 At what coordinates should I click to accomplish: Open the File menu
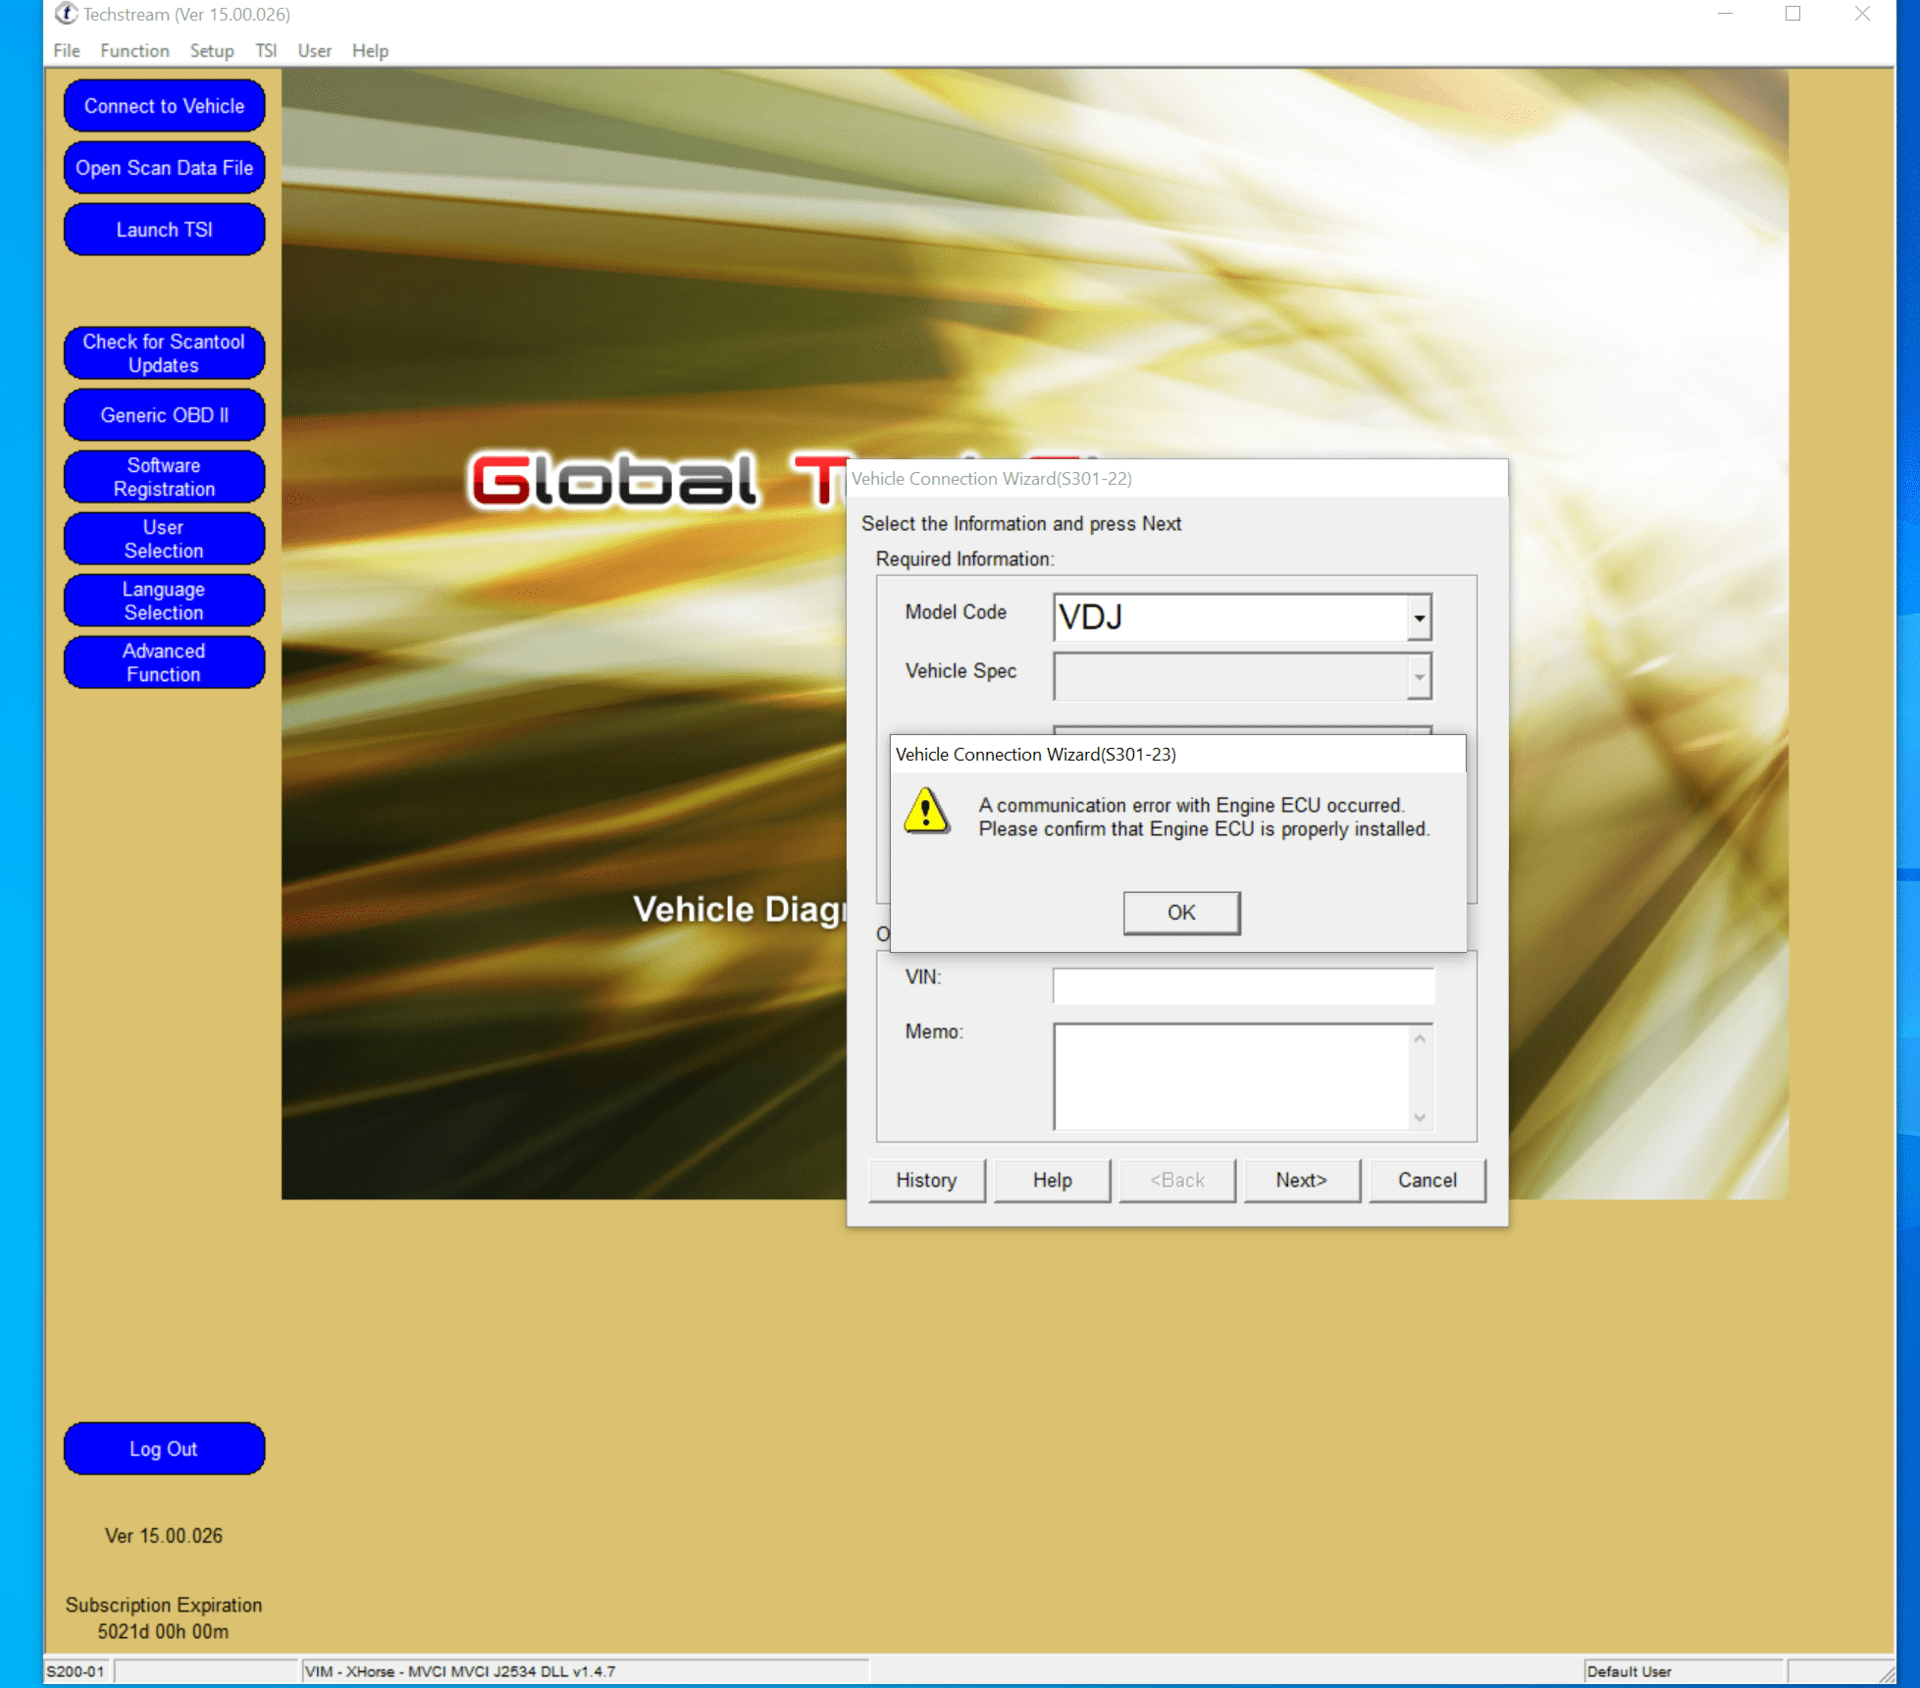[67, 50]
